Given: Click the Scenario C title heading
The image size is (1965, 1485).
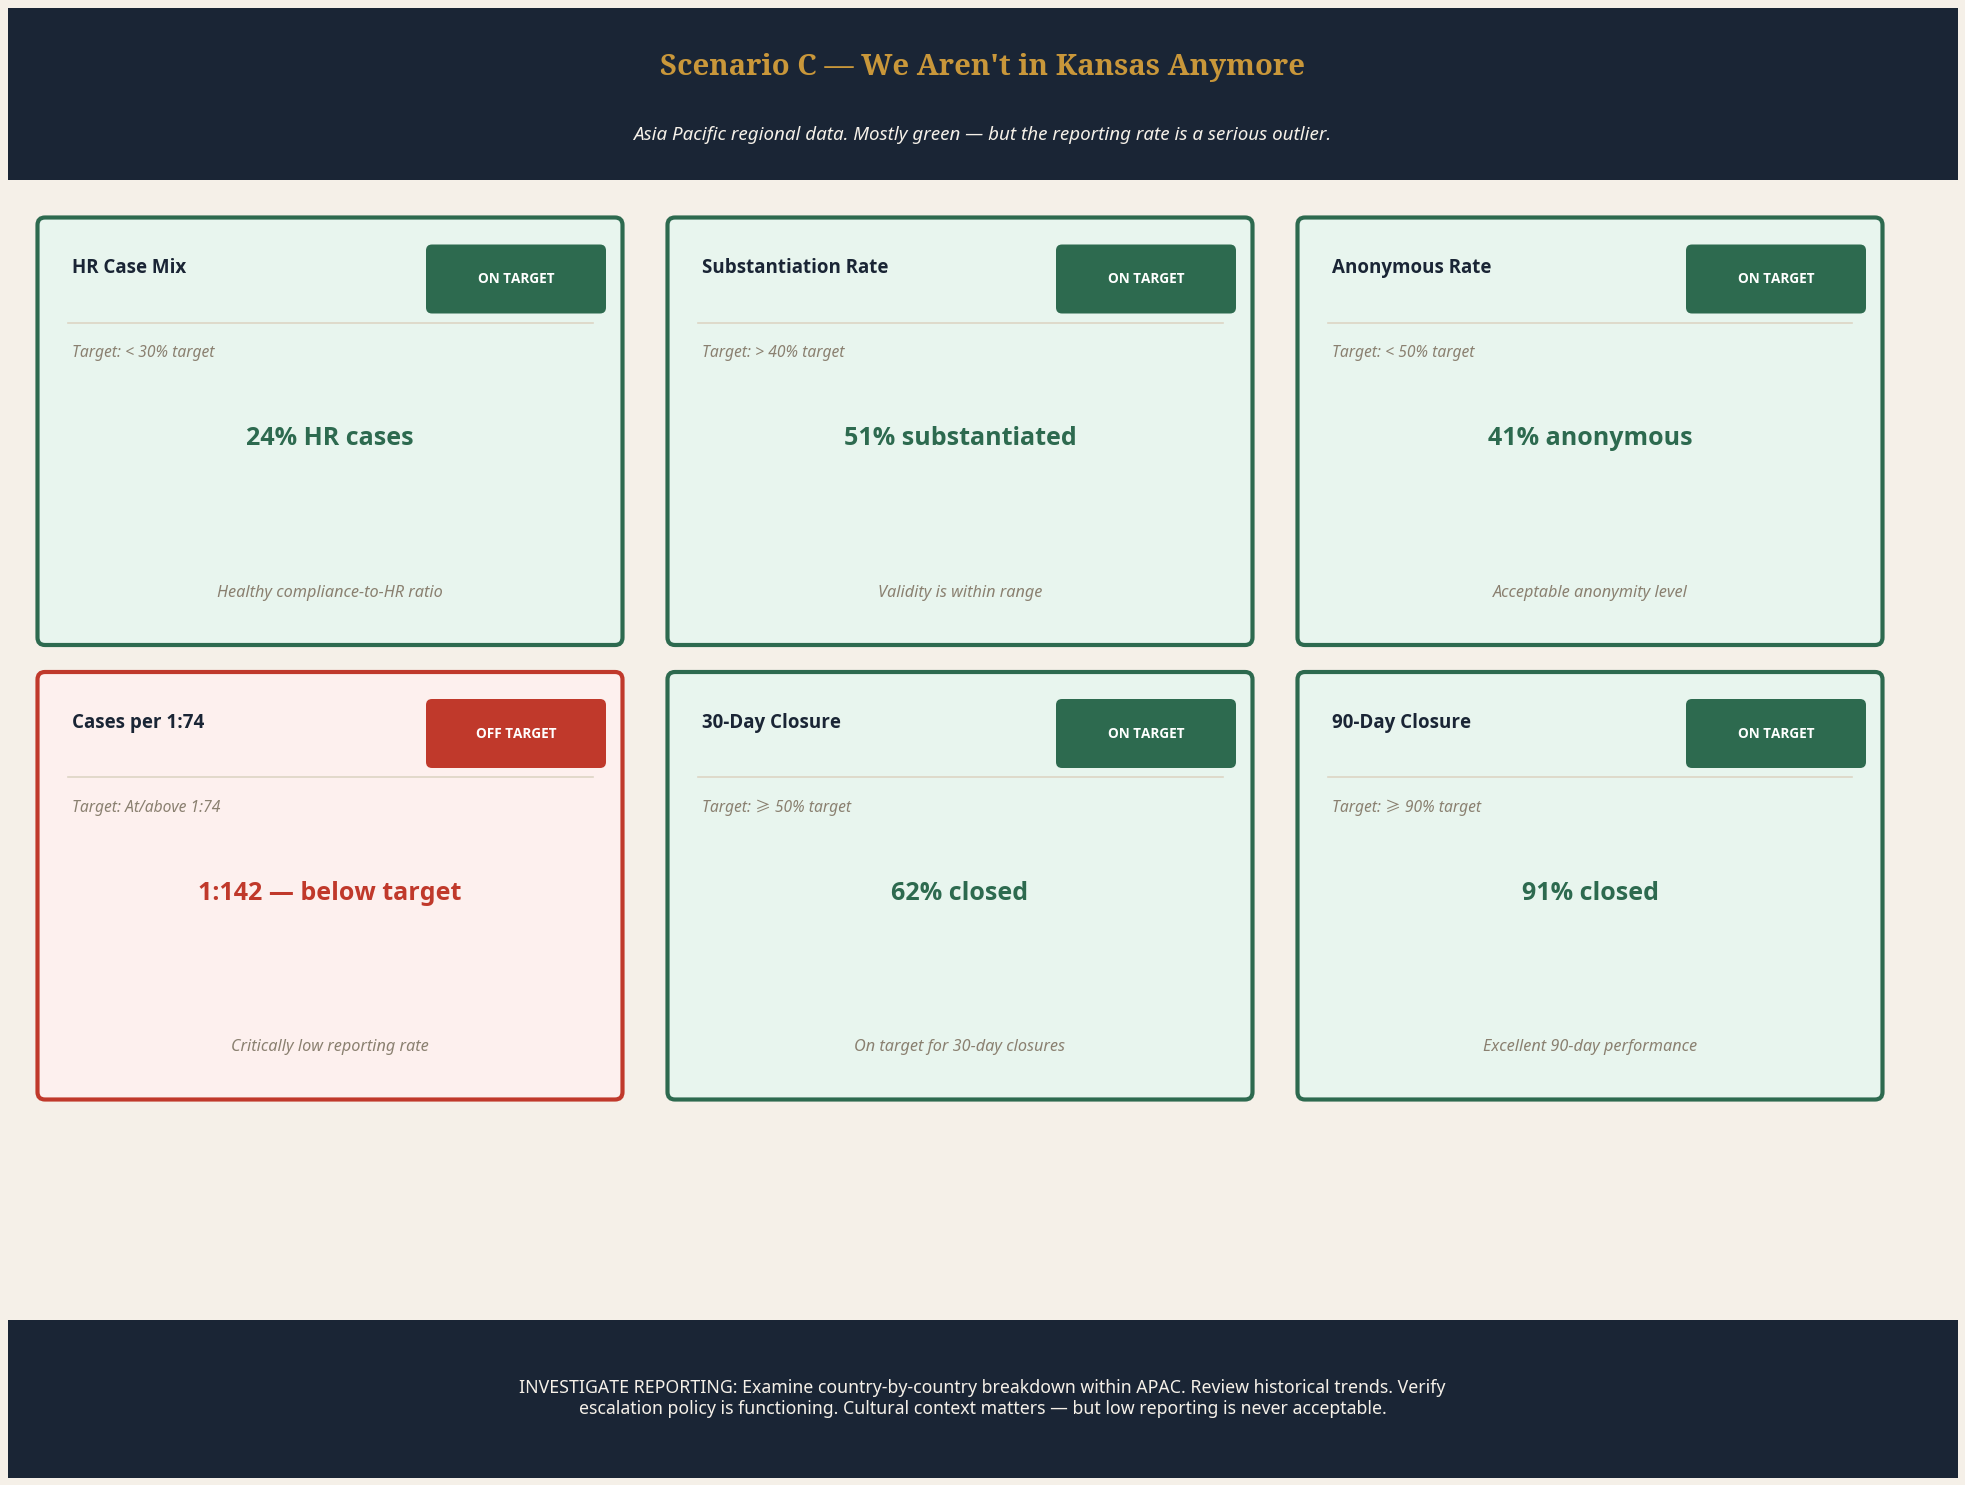Looking at the screenshot, I should (x=982, y=65).
